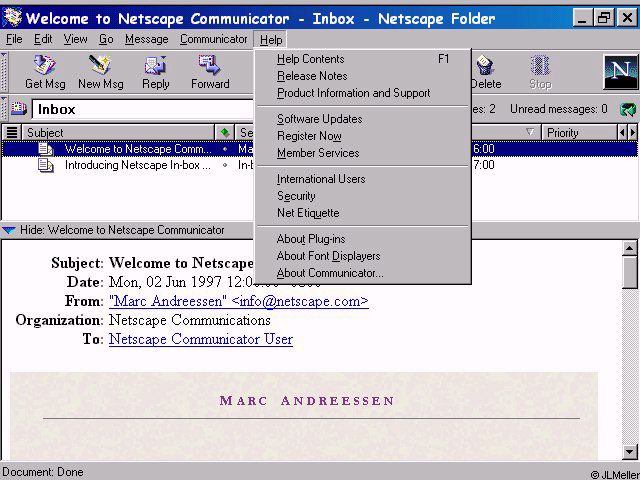The height and width of the screenshot is (480, 640).
Task: Sort by the Subject column header
Action: tap(118, 132)
